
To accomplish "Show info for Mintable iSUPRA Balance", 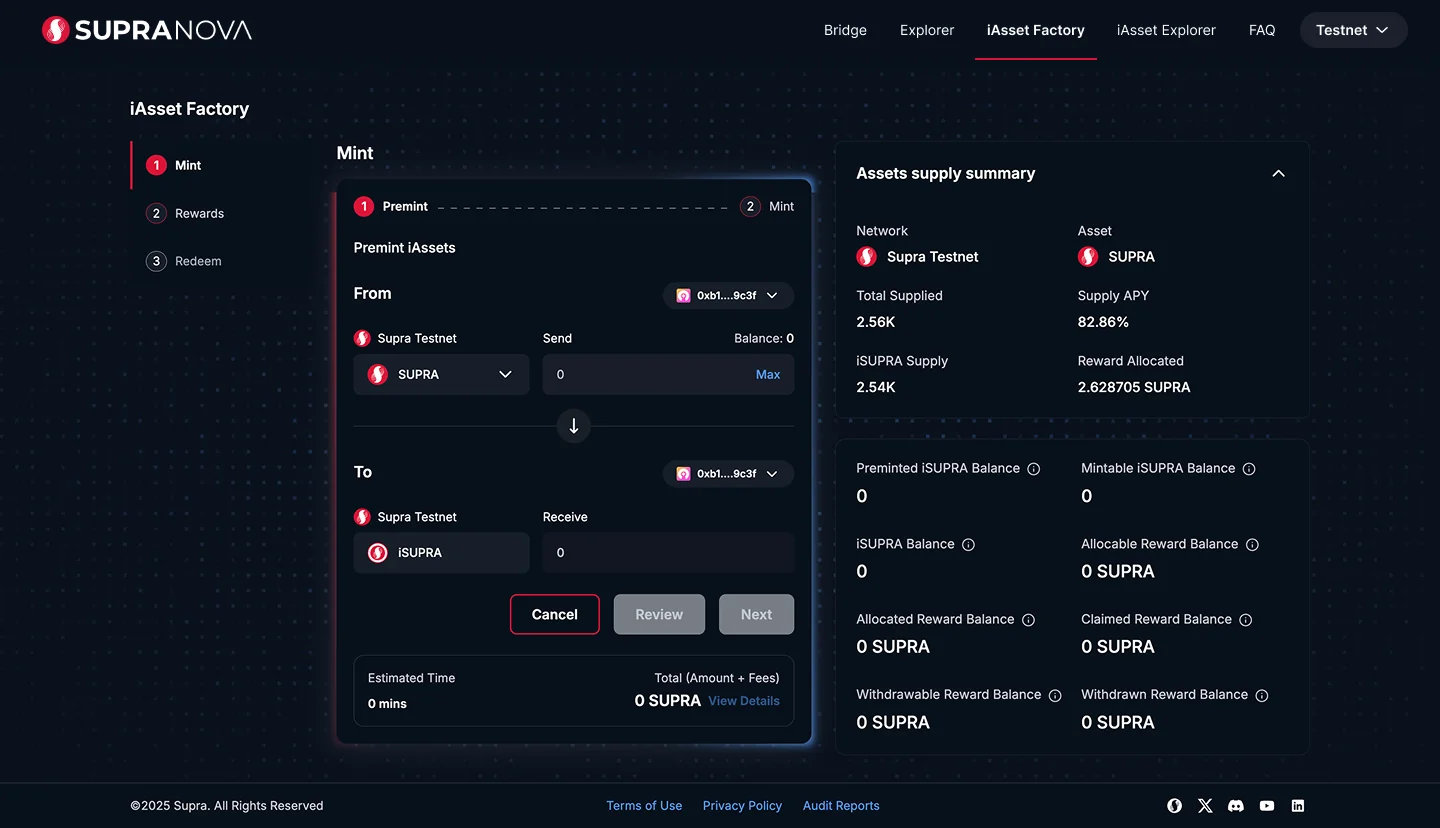I will pyautogui.click(x=1249, y=469).
